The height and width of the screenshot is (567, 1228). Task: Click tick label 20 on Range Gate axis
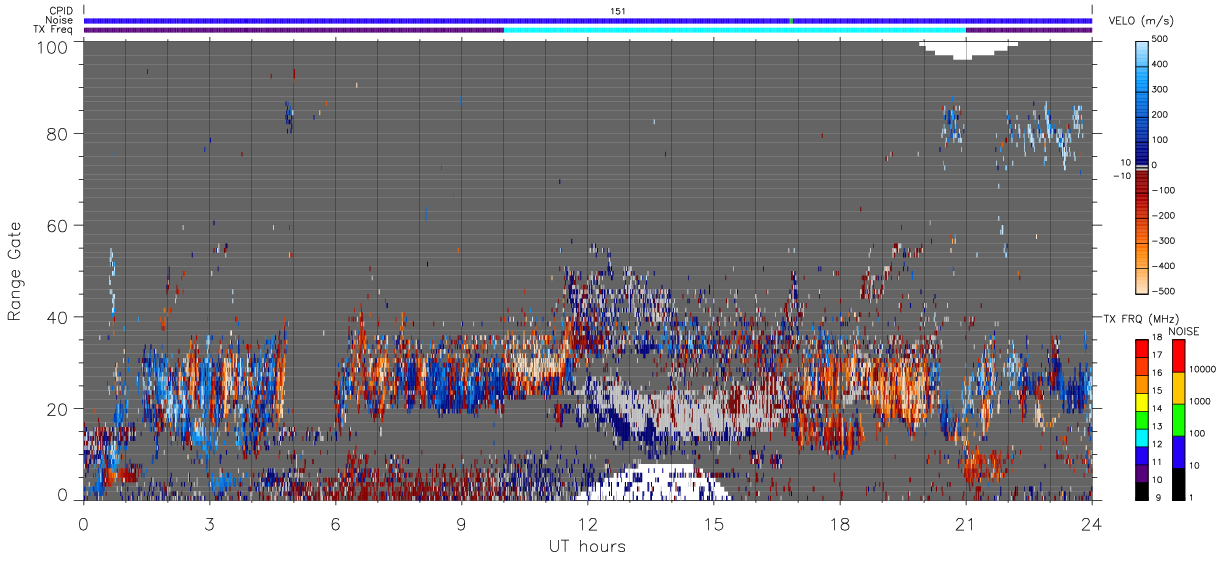pos(59,408)
